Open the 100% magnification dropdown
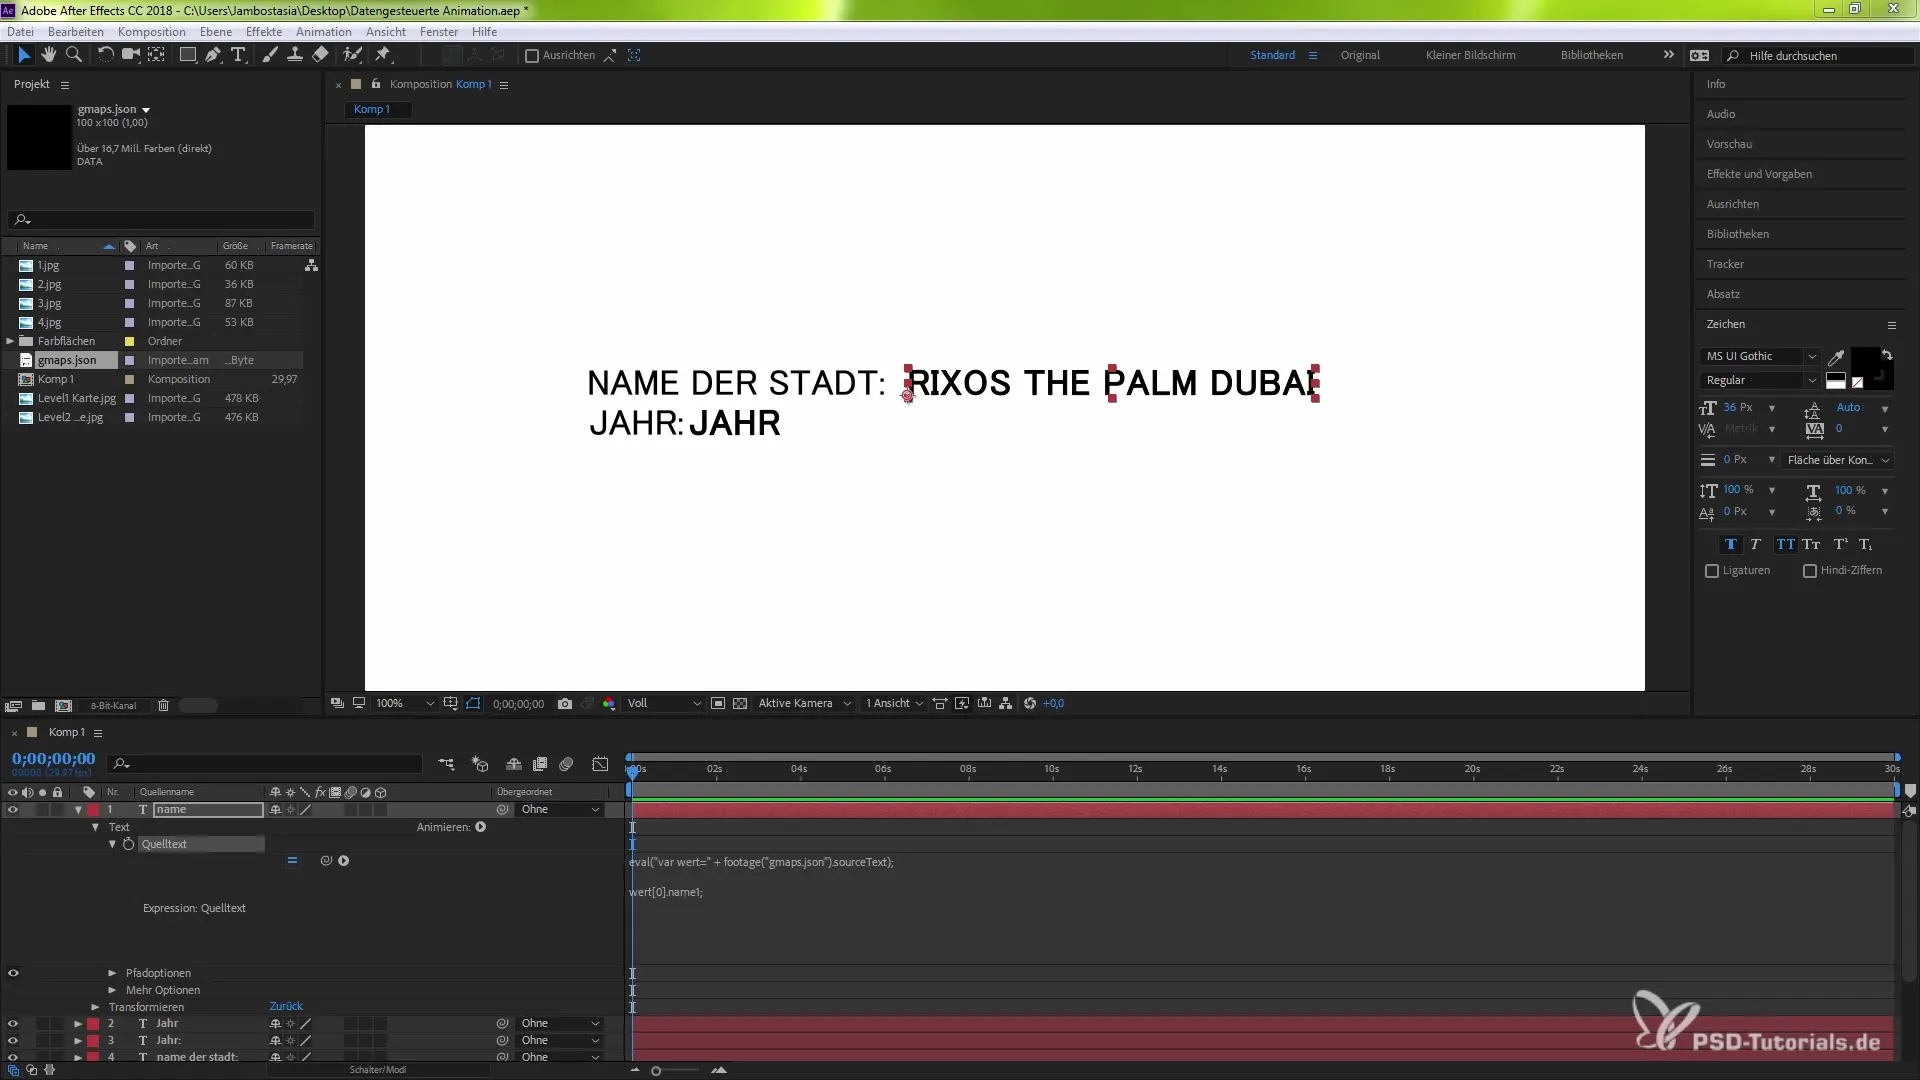The image size is (1920, 1080). click(x=404, y=704)
